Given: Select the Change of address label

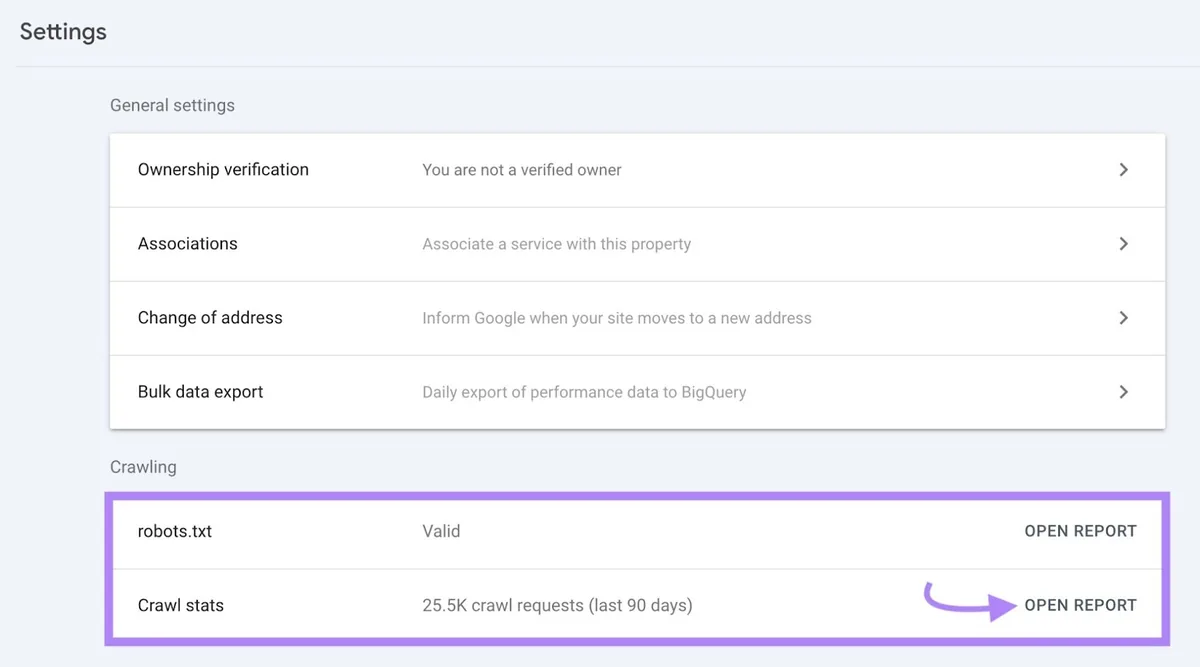Looking at the screenshot, I should (x=210, y=318).
